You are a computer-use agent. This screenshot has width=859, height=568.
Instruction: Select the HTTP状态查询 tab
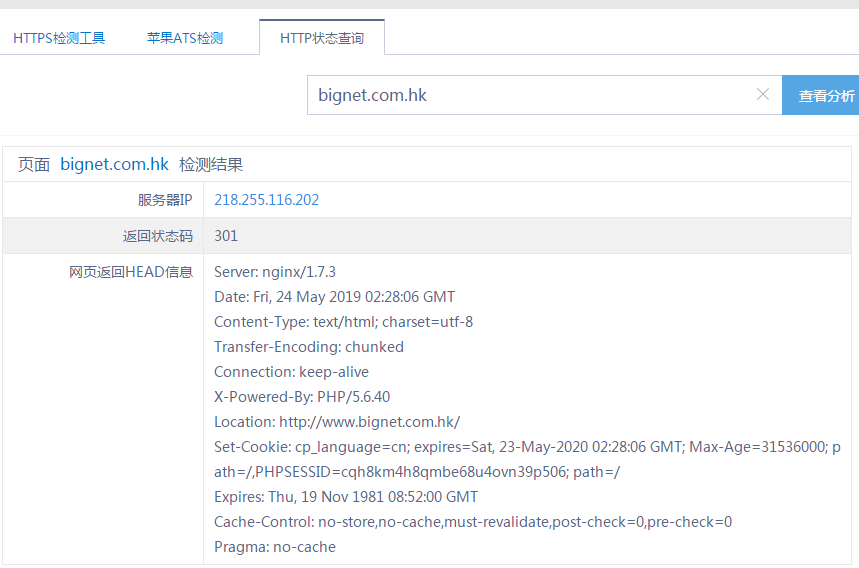322,38
